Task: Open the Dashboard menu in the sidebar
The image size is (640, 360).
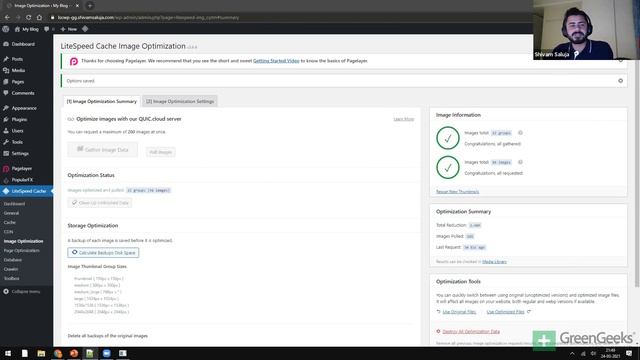Action: pyautogui.click(x=23, y=44)
